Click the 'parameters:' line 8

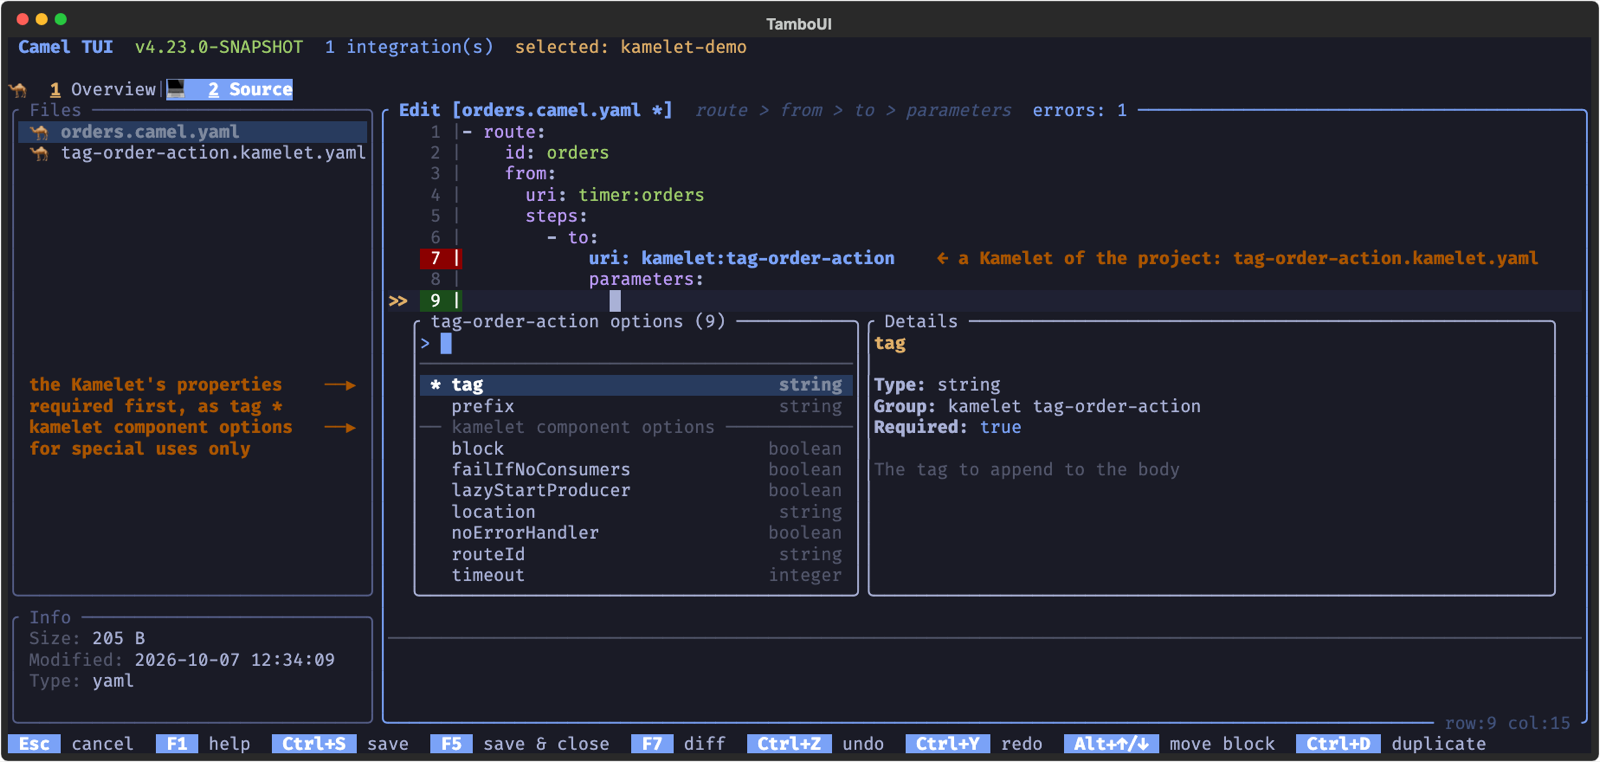coord(646,279)
